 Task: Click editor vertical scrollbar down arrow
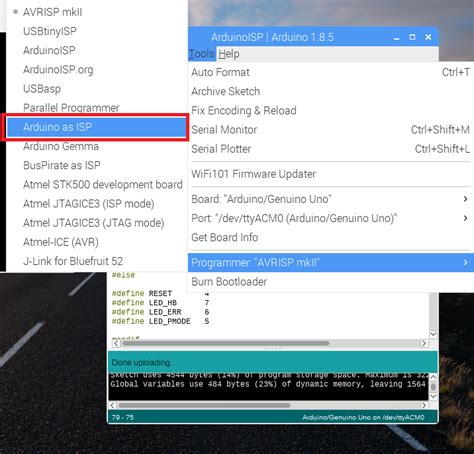tap(433, 334)
